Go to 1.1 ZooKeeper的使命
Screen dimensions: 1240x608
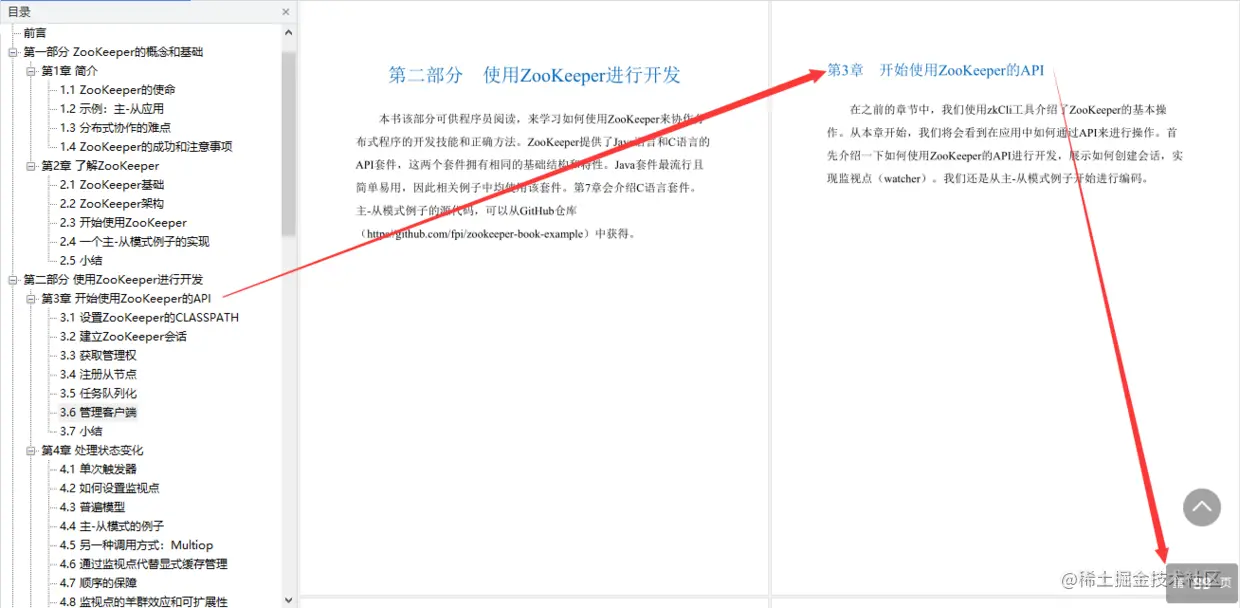coord(117,90)
